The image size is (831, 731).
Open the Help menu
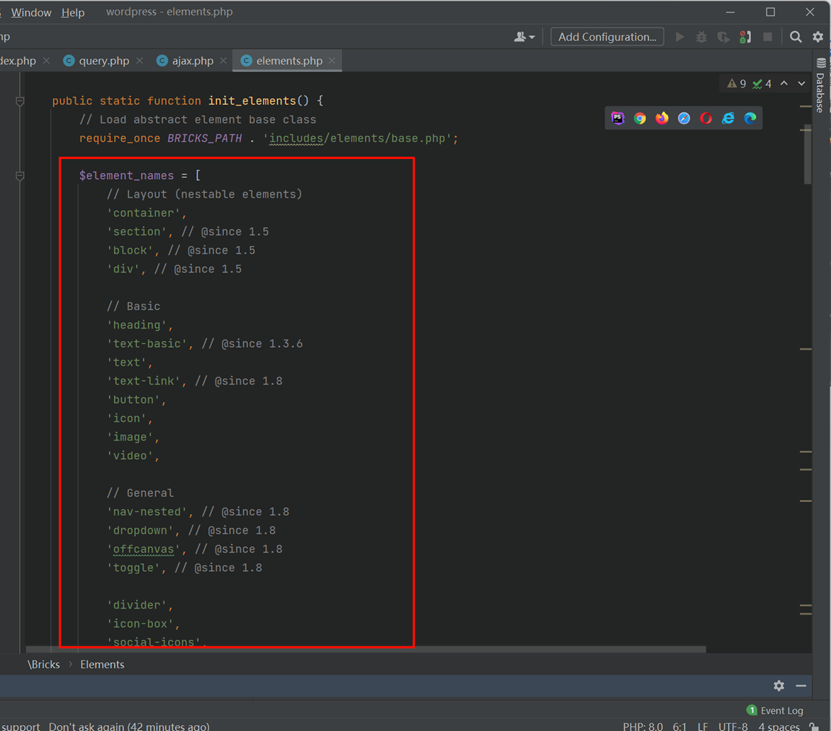[x=73, y=12]
